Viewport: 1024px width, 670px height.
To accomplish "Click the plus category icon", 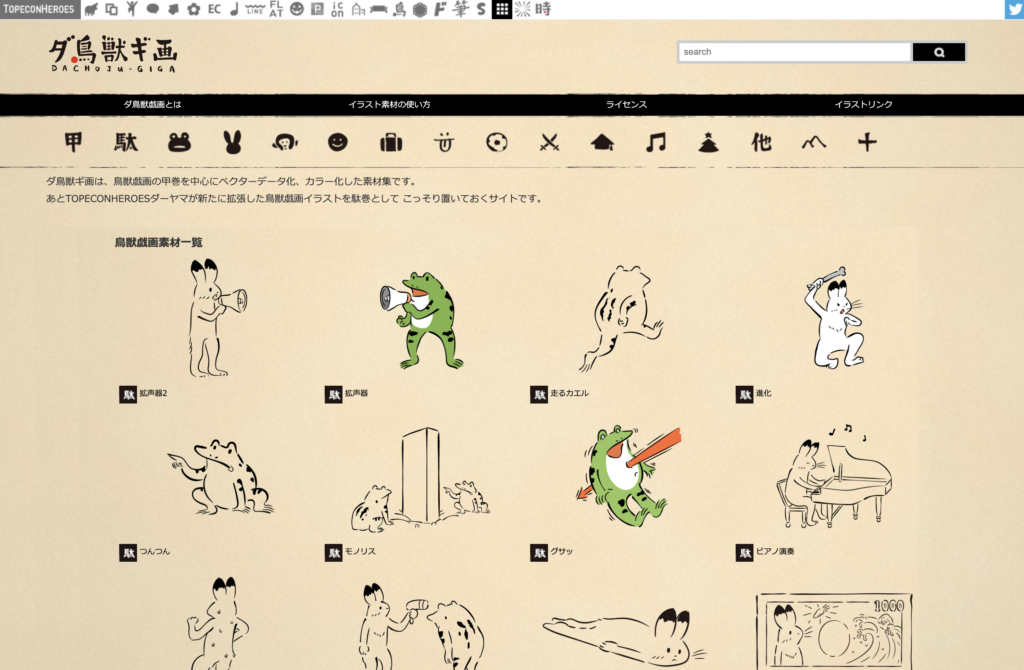I will tap(867, 143).
